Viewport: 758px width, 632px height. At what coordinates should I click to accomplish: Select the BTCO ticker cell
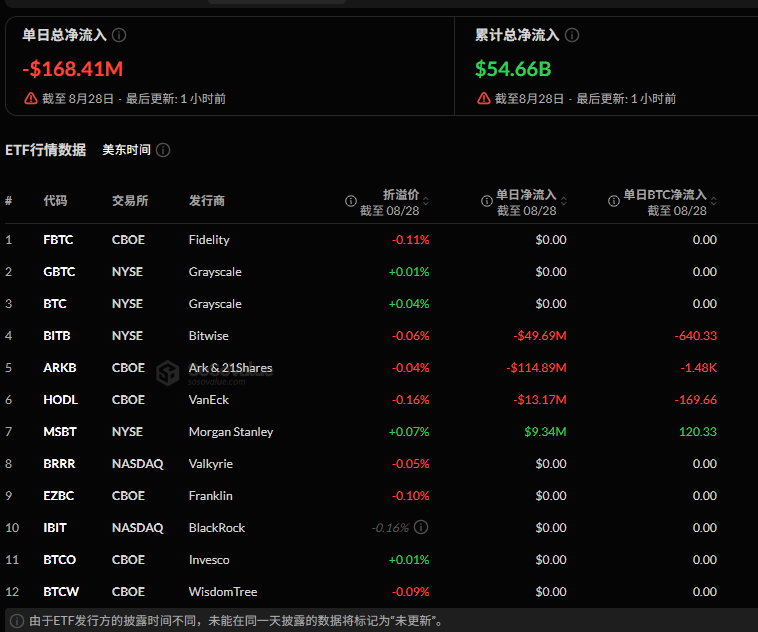(x=59, y=560)
